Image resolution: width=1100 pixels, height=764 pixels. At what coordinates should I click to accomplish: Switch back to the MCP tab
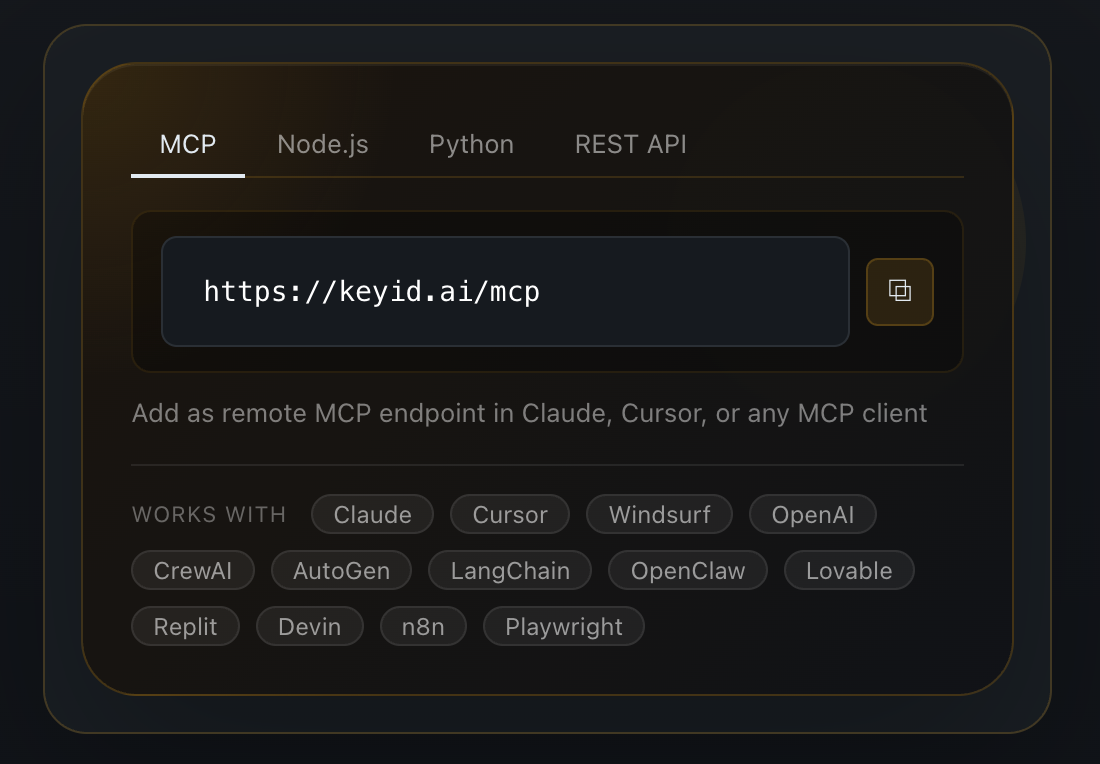click(x=187, y=145)
